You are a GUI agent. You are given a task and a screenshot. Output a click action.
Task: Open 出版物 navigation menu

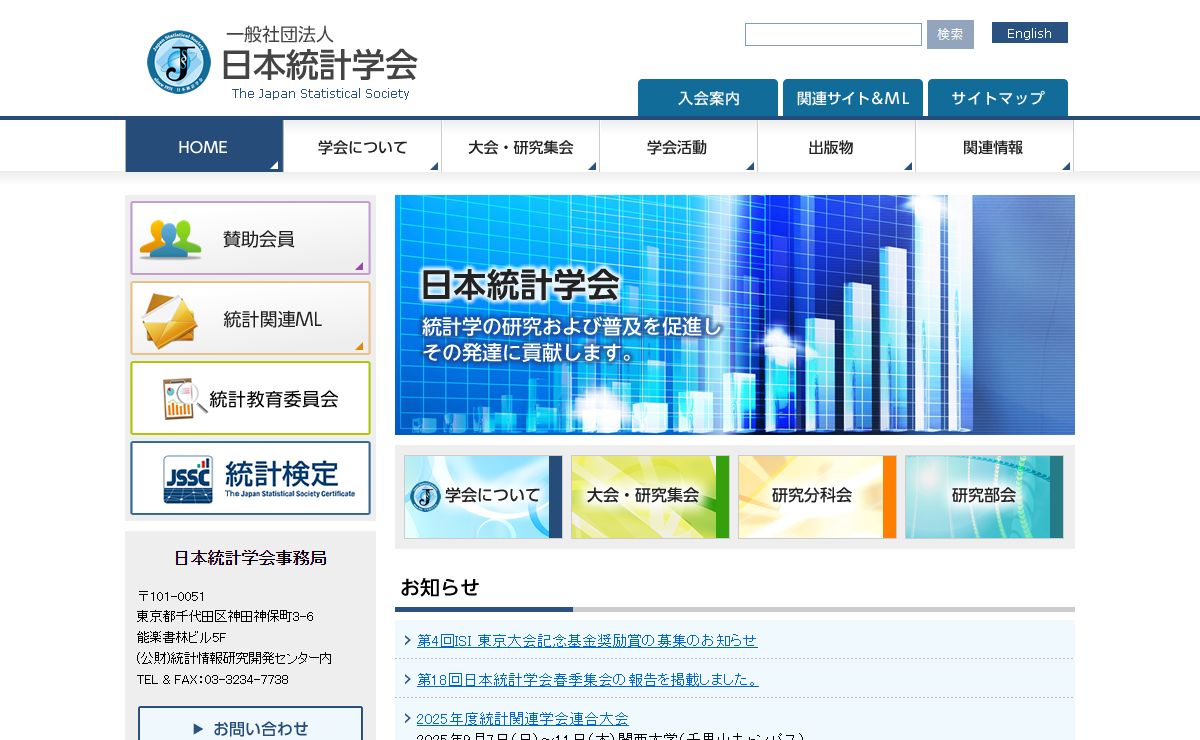click(836, 147)
